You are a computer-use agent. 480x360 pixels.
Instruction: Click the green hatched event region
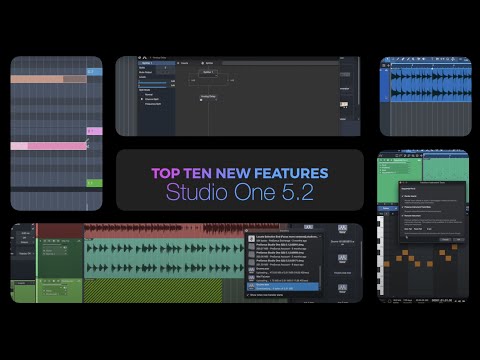tap(153, 291)
